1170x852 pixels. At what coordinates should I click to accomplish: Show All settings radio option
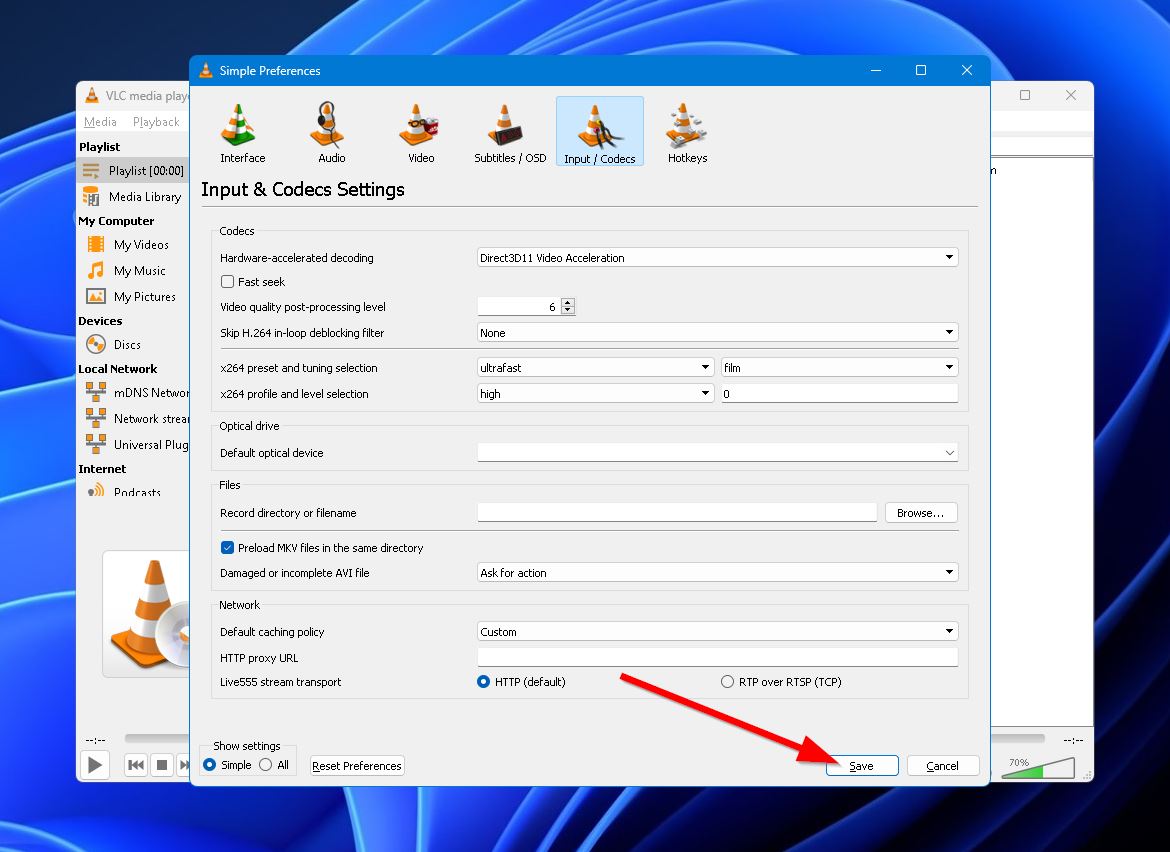(x=266, y=765)
